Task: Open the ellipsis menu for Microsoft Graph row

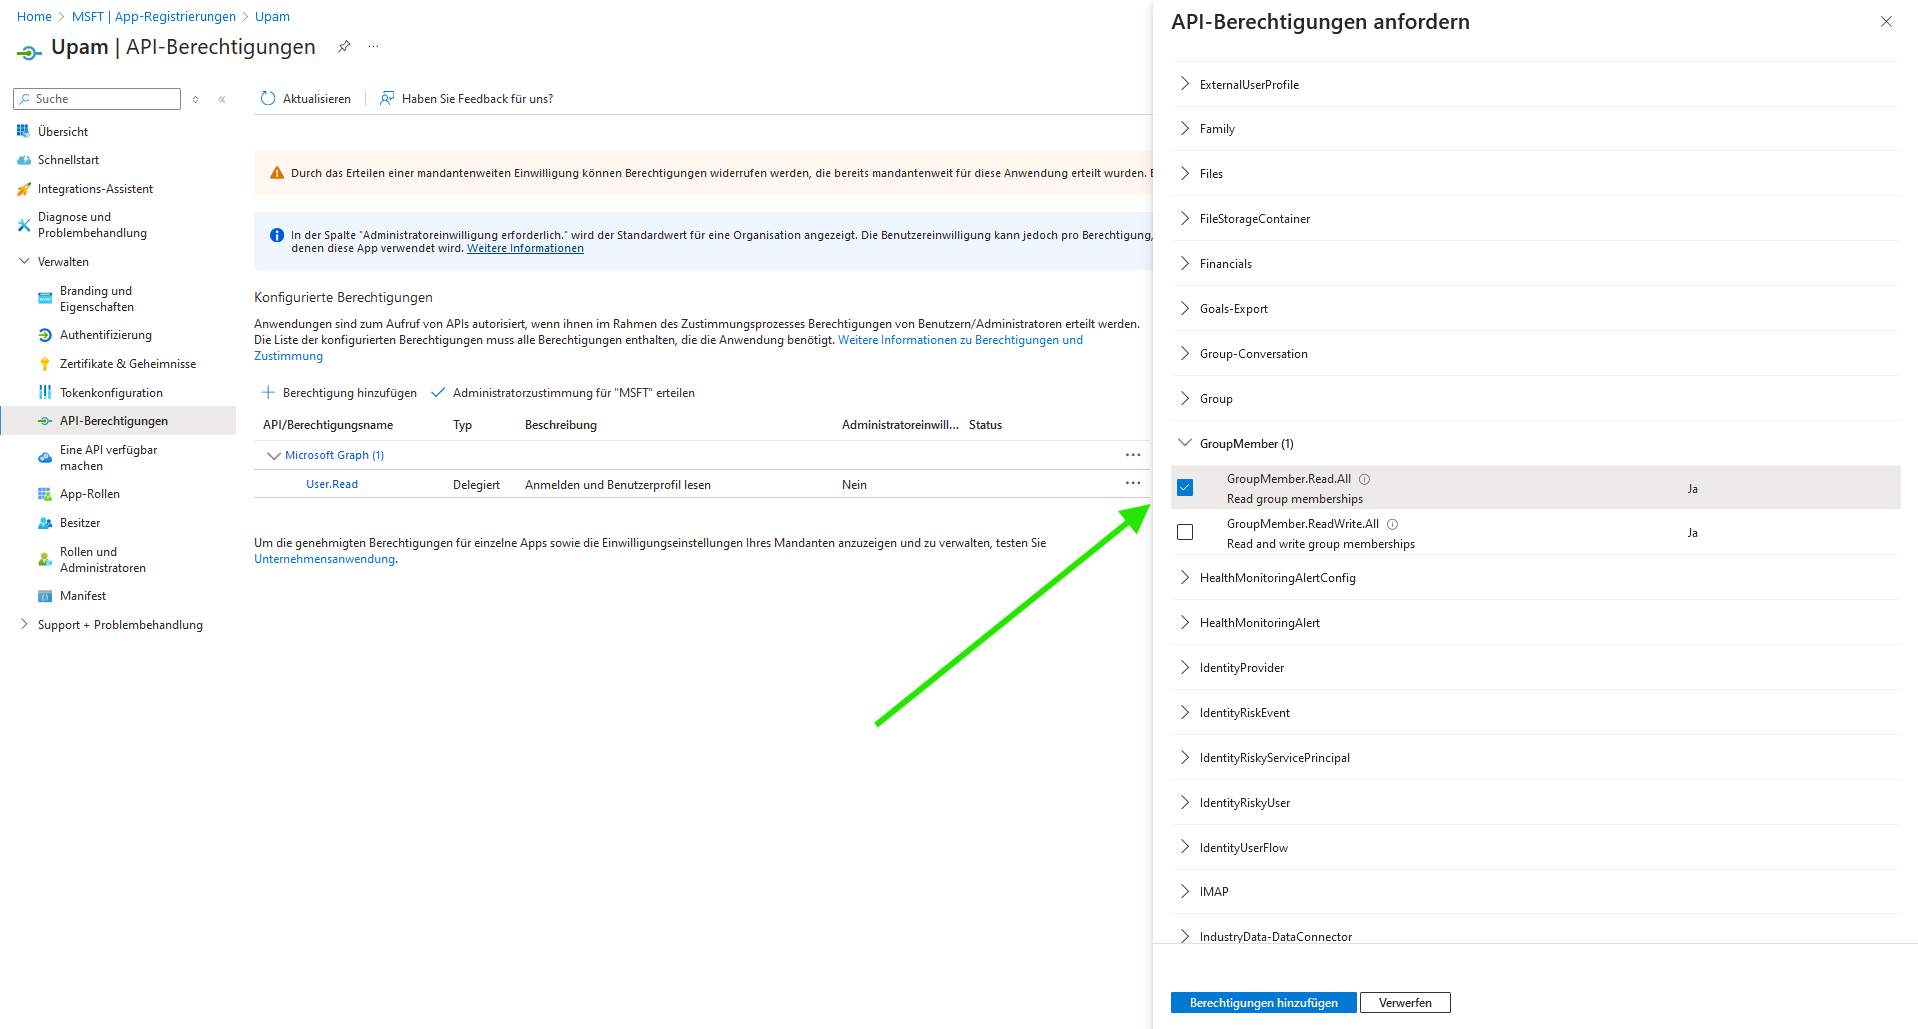Action: 1132,455
